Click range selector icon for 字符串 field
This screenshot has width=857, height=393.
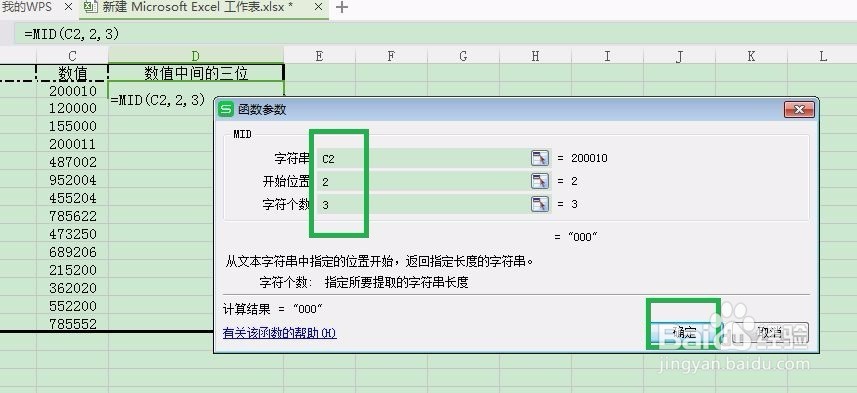tap(539, 158)
